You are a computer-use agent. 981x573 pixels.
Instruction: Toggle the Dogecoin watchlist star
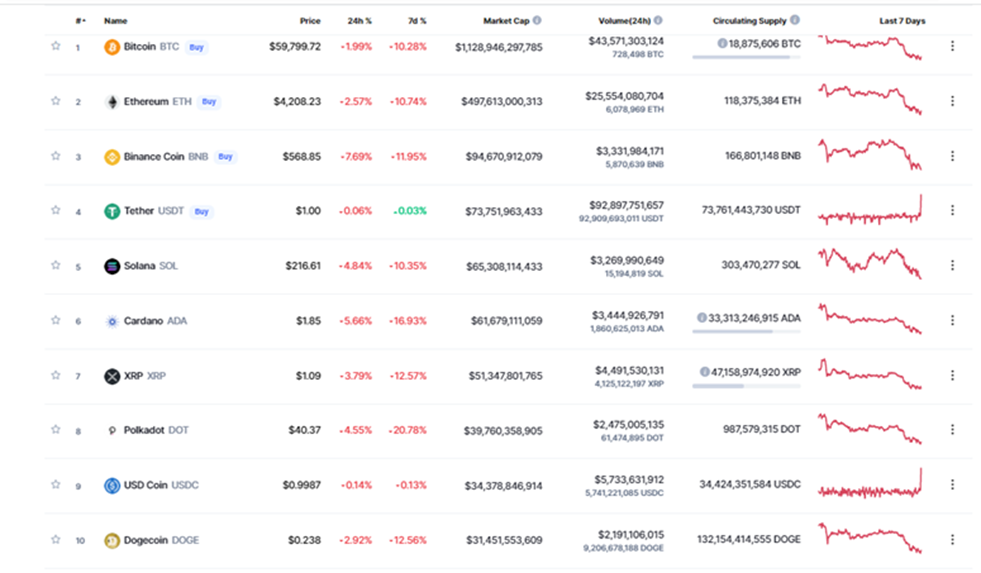[56, 539]
